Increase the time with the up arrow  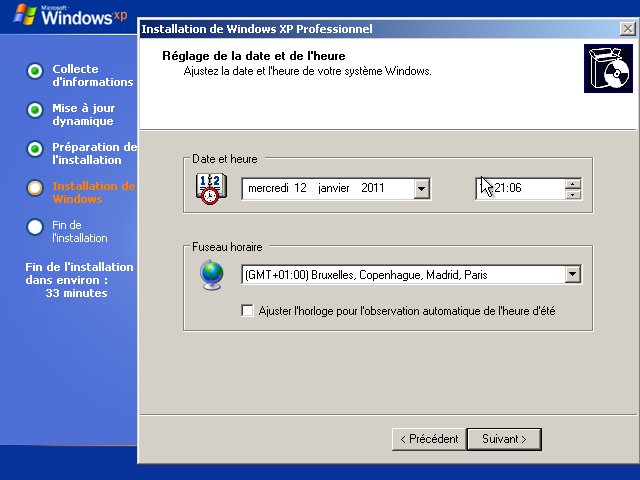tap(573, 183)
